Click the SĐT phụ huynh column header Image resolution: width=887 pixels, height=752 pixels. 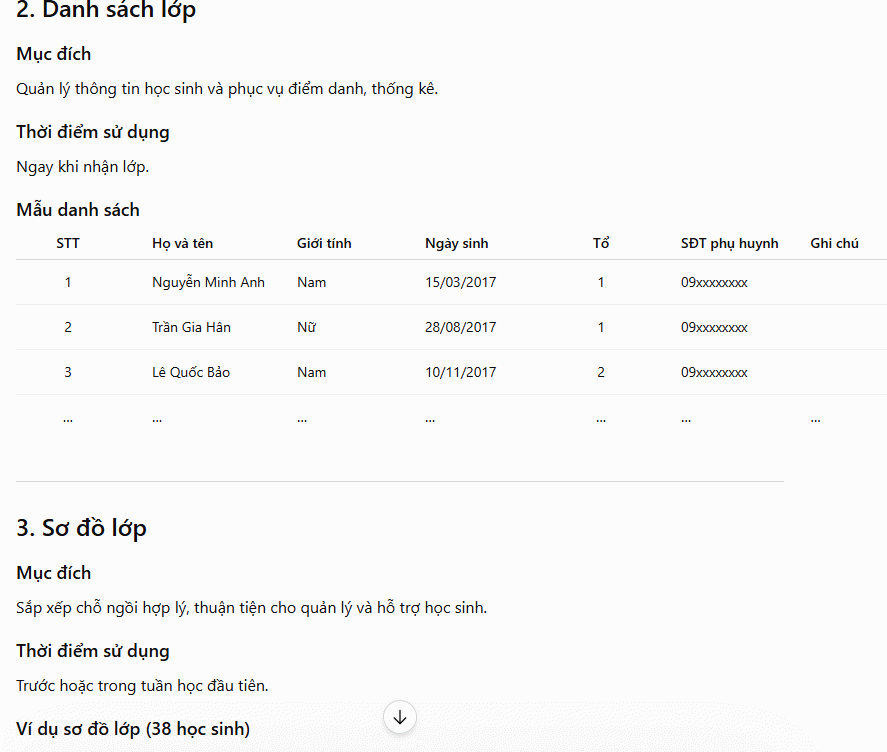click(x=729, y=243)
